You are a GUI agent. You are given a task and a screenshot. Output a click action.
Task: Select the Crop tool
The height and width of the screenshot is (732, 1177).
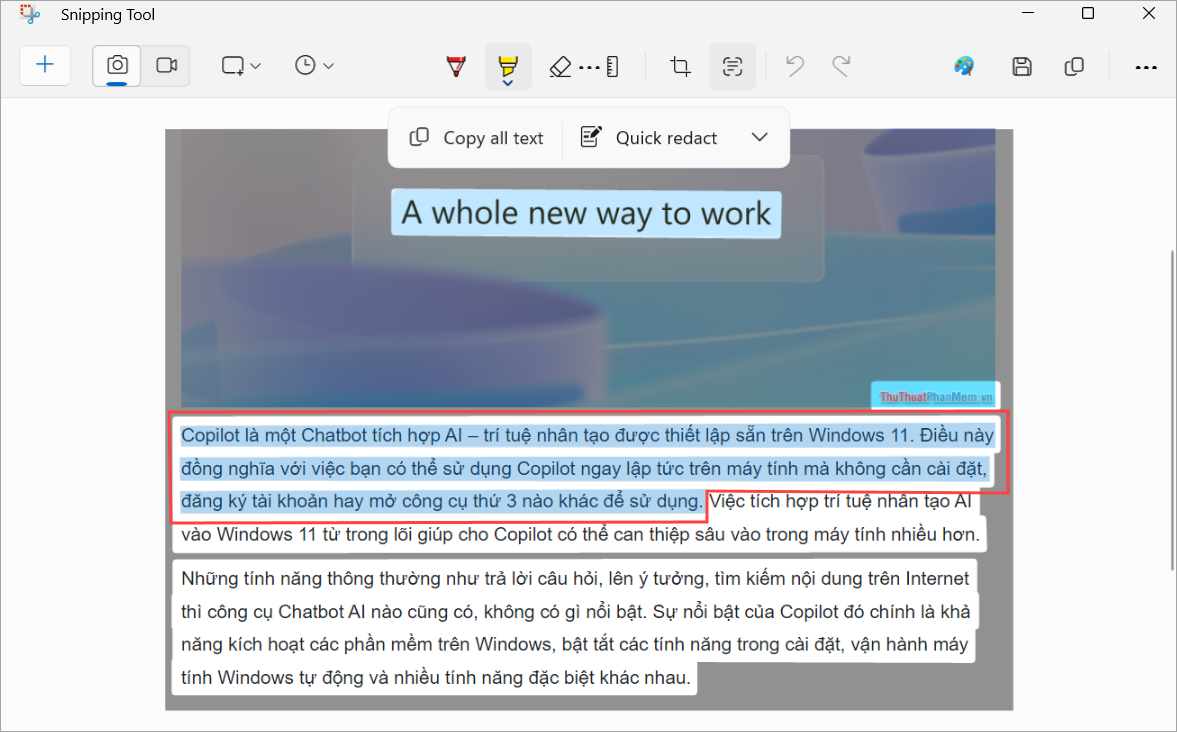coord(680,66)
